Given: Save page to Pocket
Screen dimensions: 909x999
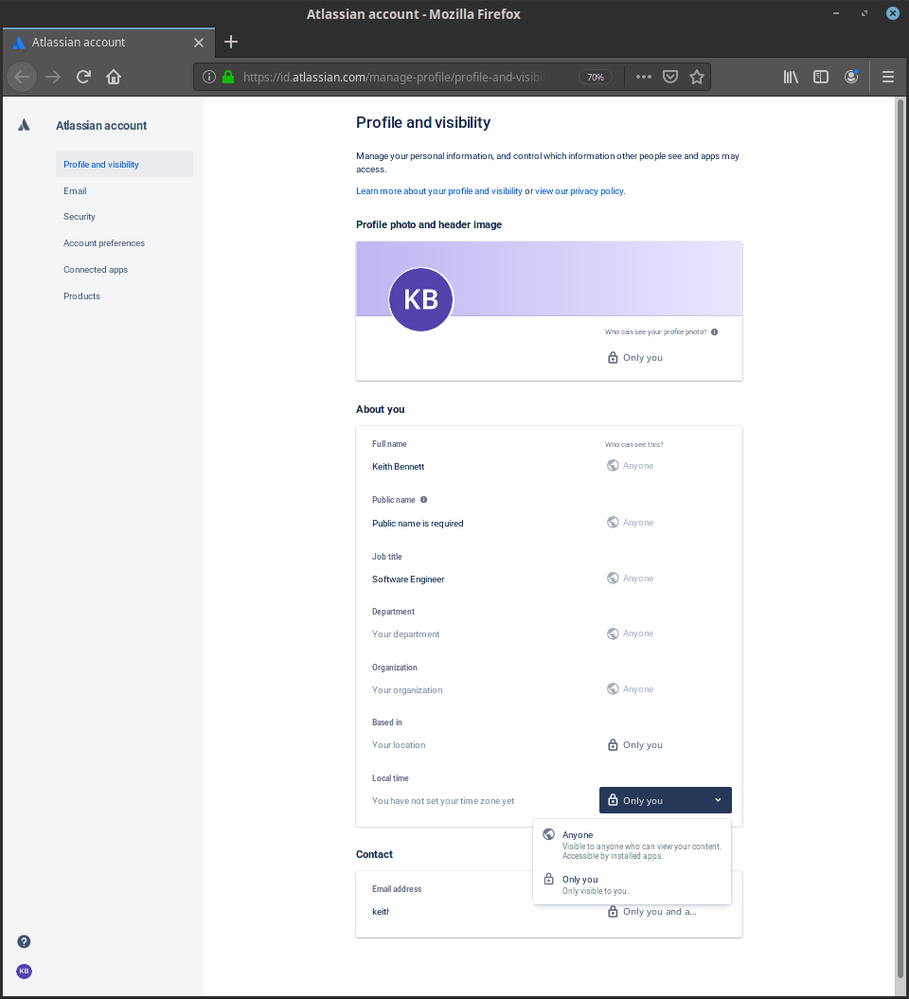Looking at the screenshot, I should click(x=670, y=77).
